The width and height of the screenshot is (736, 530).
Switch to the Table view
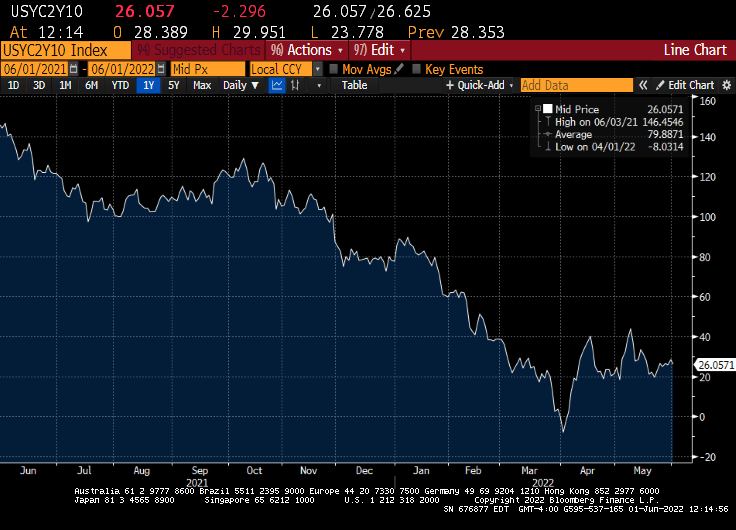tap(354, 86)
